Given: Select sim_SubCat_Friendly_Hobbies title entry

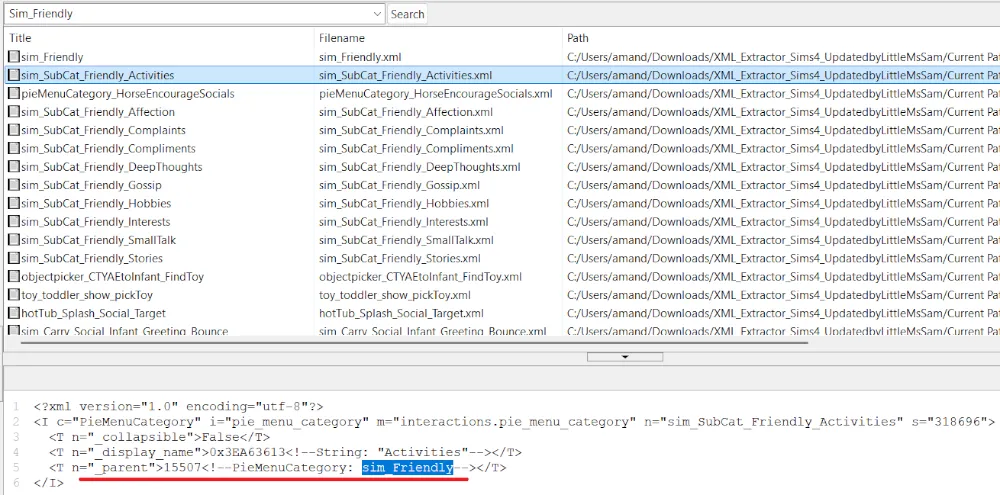Looking at the screenshot, I should (96, 203).
